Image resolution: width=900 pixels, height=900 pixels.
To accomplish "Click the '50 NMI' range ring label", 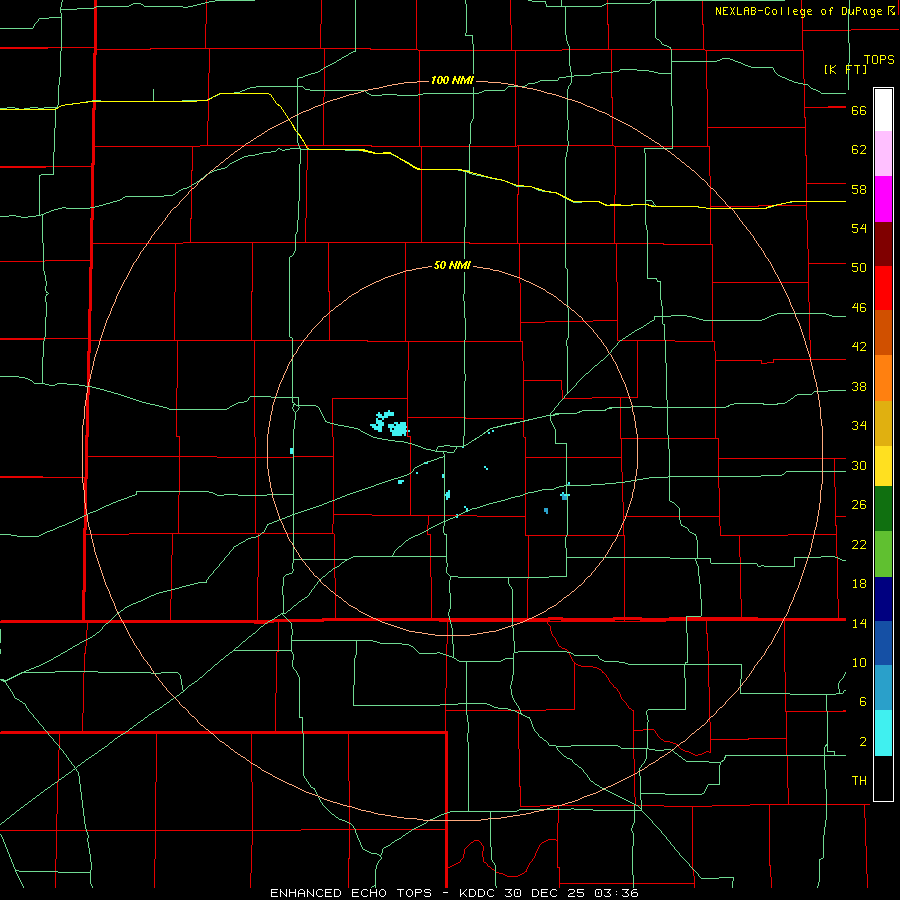I will tap(452, 265).
